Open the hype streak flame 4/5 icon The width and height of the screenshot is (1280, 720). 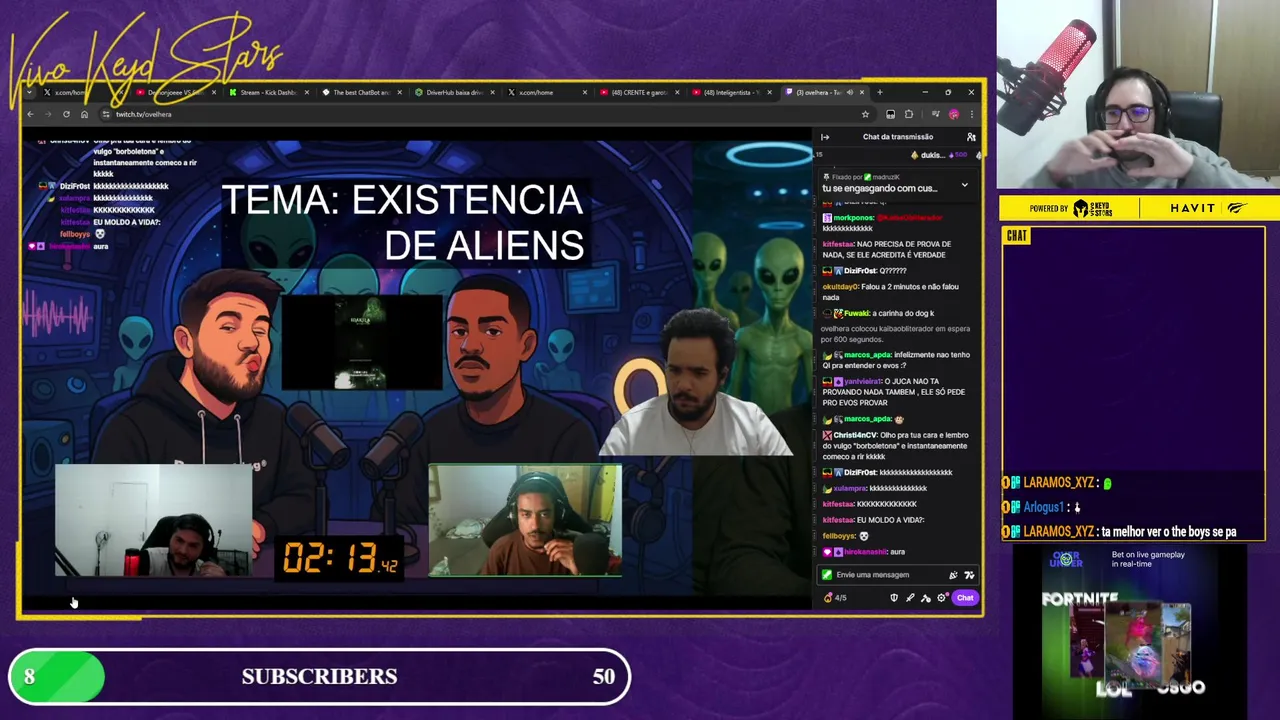pos(835,598)
